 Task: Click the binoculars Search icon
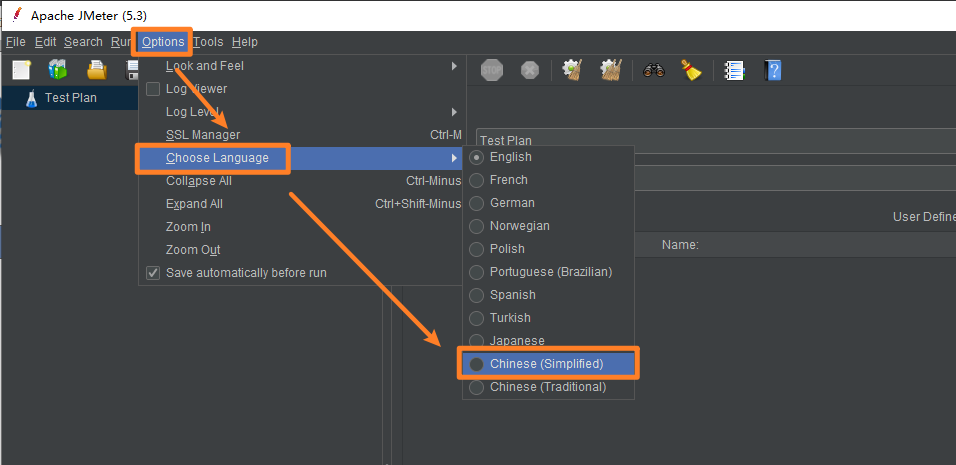coord(654,71)
